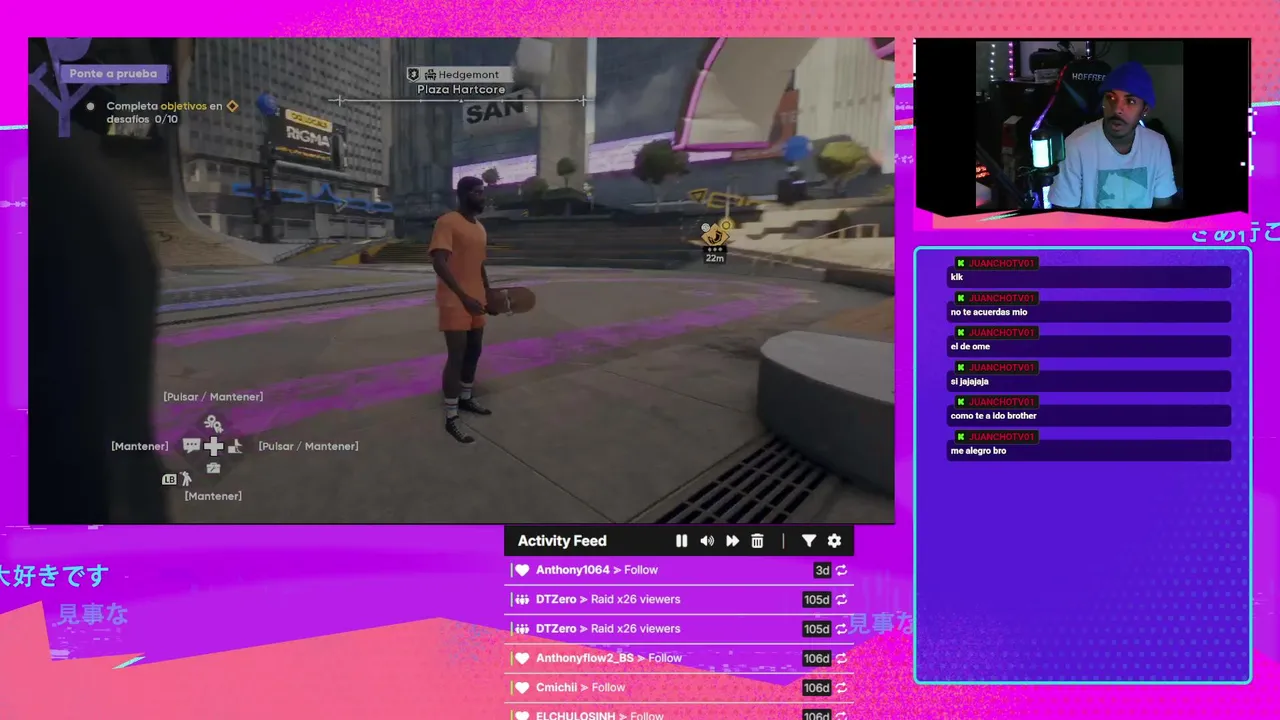Click the '[Mantener]' label left of the d-pad
The image size is (1280, 720).
[140, 446]
